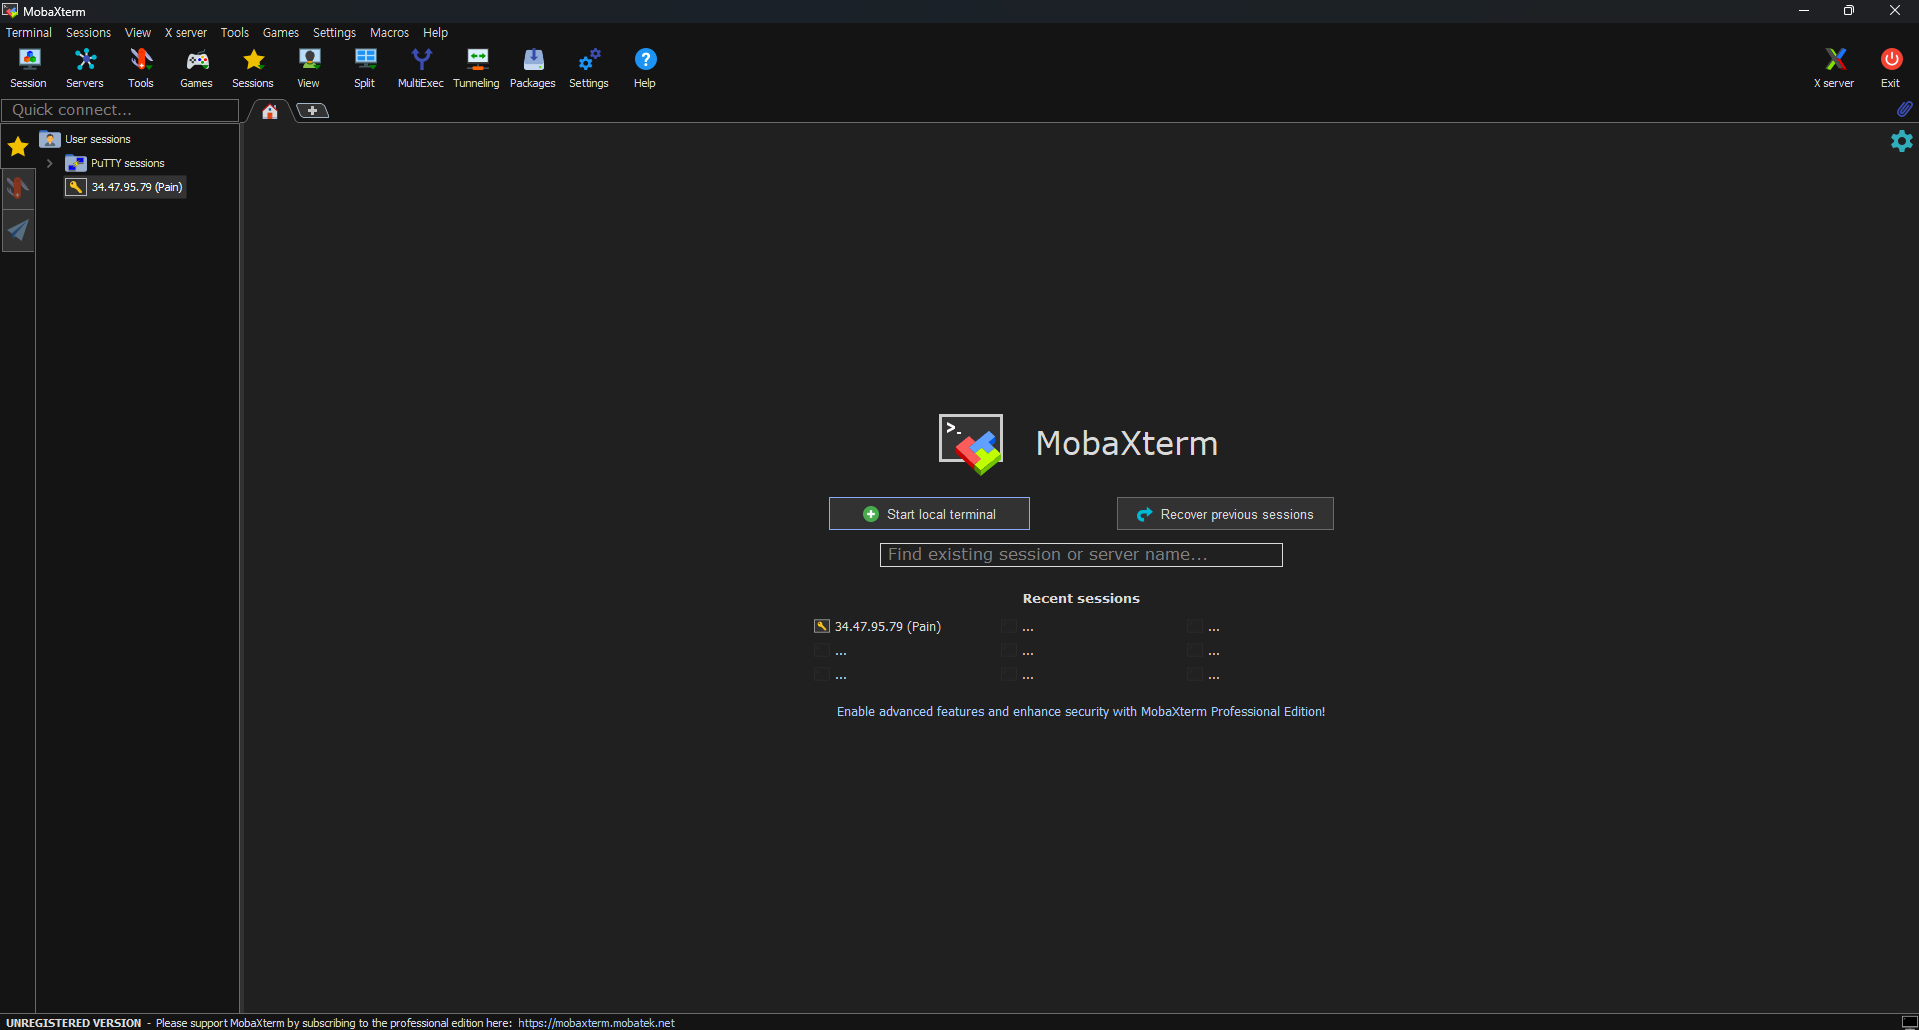Screen dimensions: 1919x1030
Task: Open the View menu
Action: pyautogui.click(x=138, y=33)
